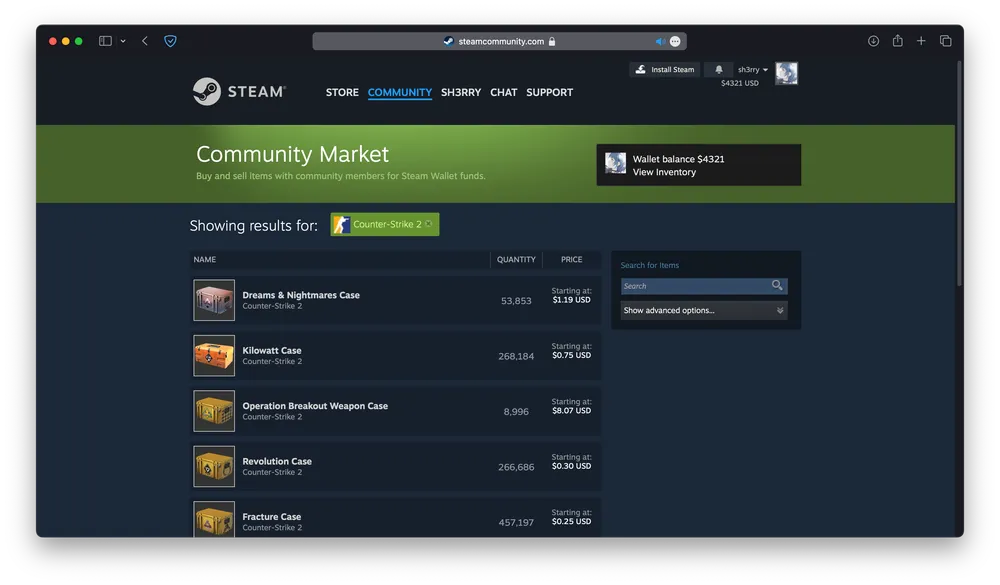The width and height of the screenshot is (1000, 585).
Task: Click the $0.75 USD price
Action: (571, 355)
